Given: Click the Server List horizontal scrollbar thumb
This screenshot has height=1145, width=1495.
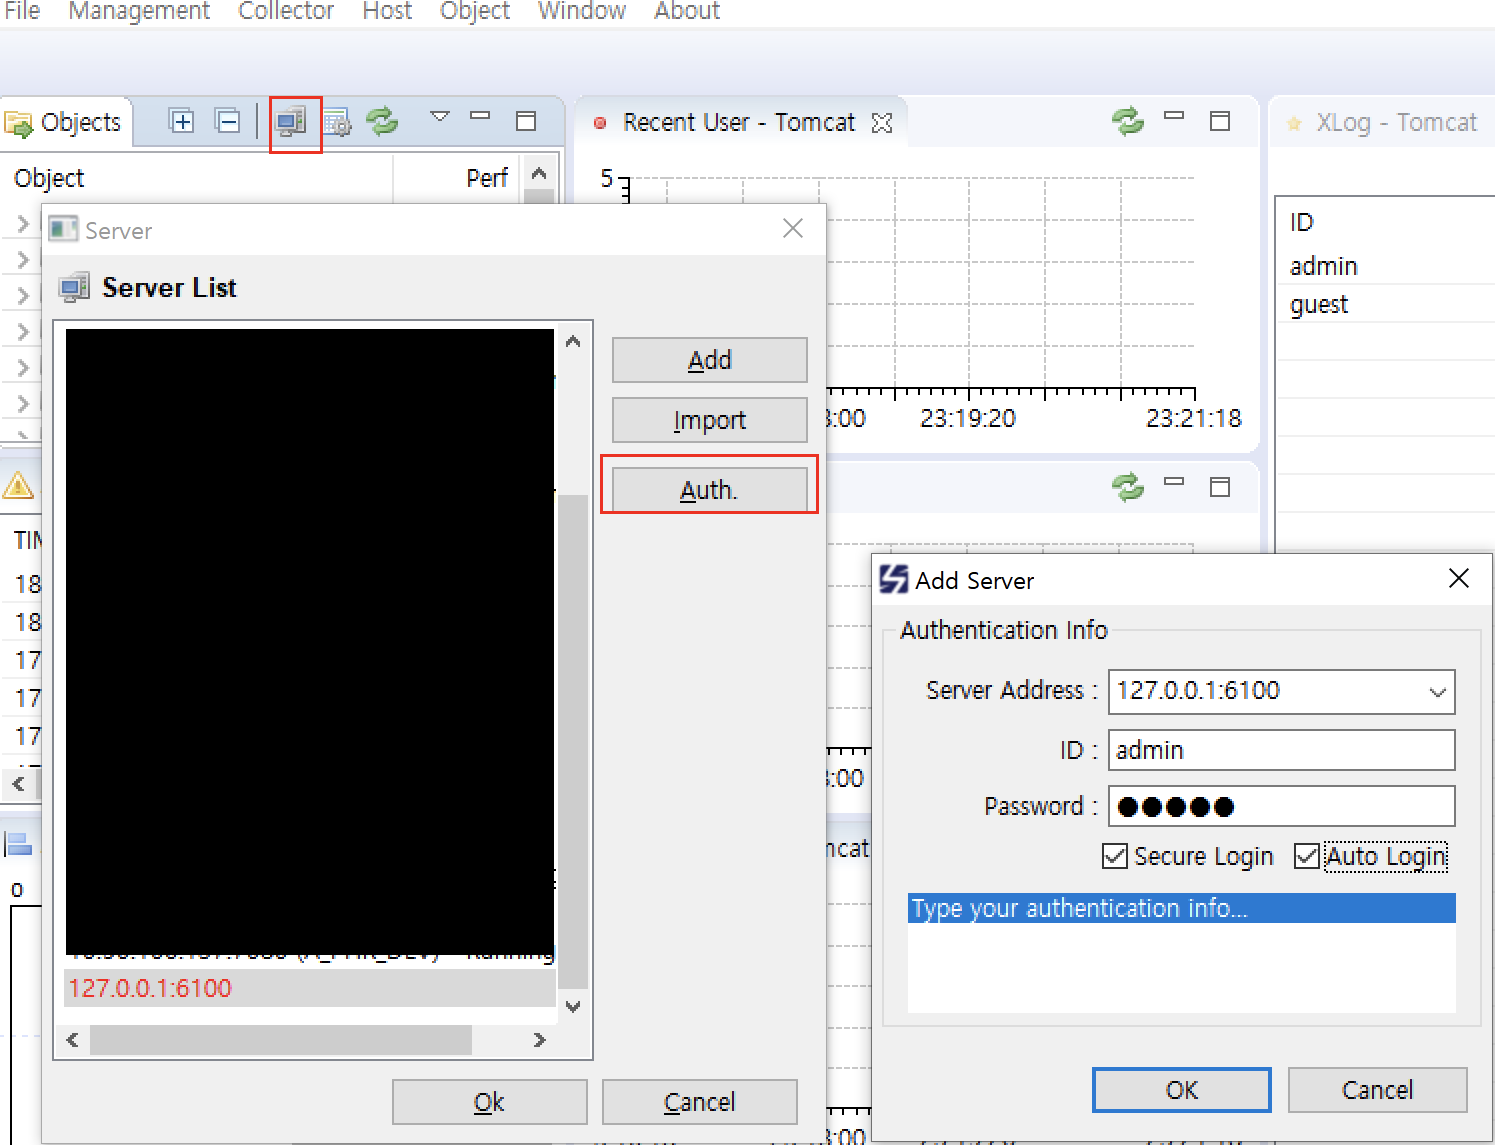Looking at the screenshot, I should (281, 1040).
